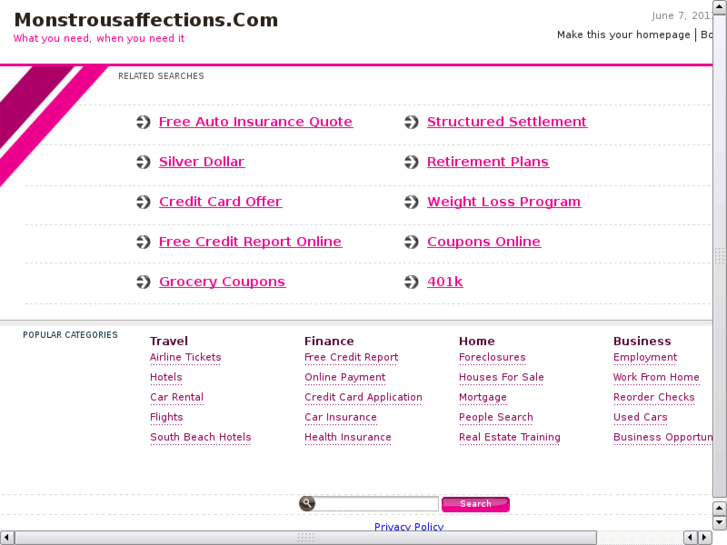Image resolution: width=727 pixels, height=545 pixels.
Task: Click arrow icon beside Weight Loss Program
Action: [x=411, y=202]
